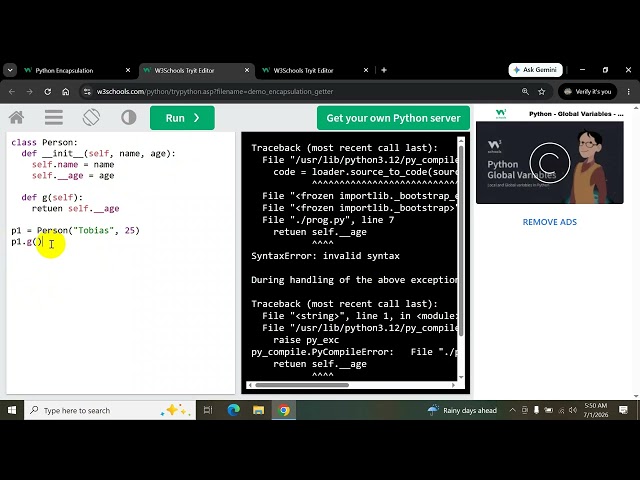Open a new browser tab
This screenshot has height=480, width=640.
pos(384,70)
